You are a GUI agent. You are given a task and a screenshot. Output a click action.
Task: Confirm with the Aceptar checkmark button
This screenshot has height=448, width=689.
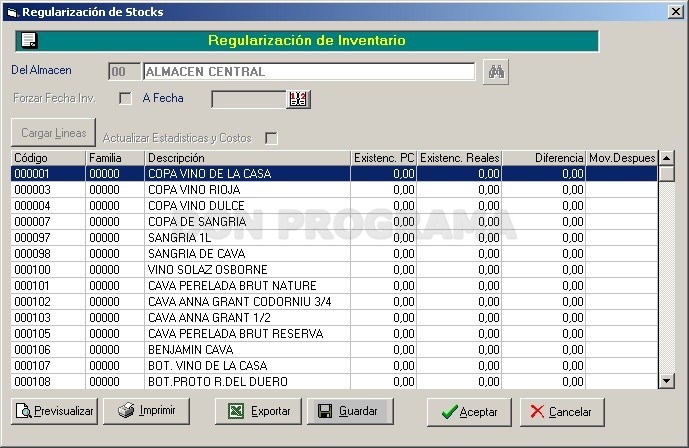(469, 412)
